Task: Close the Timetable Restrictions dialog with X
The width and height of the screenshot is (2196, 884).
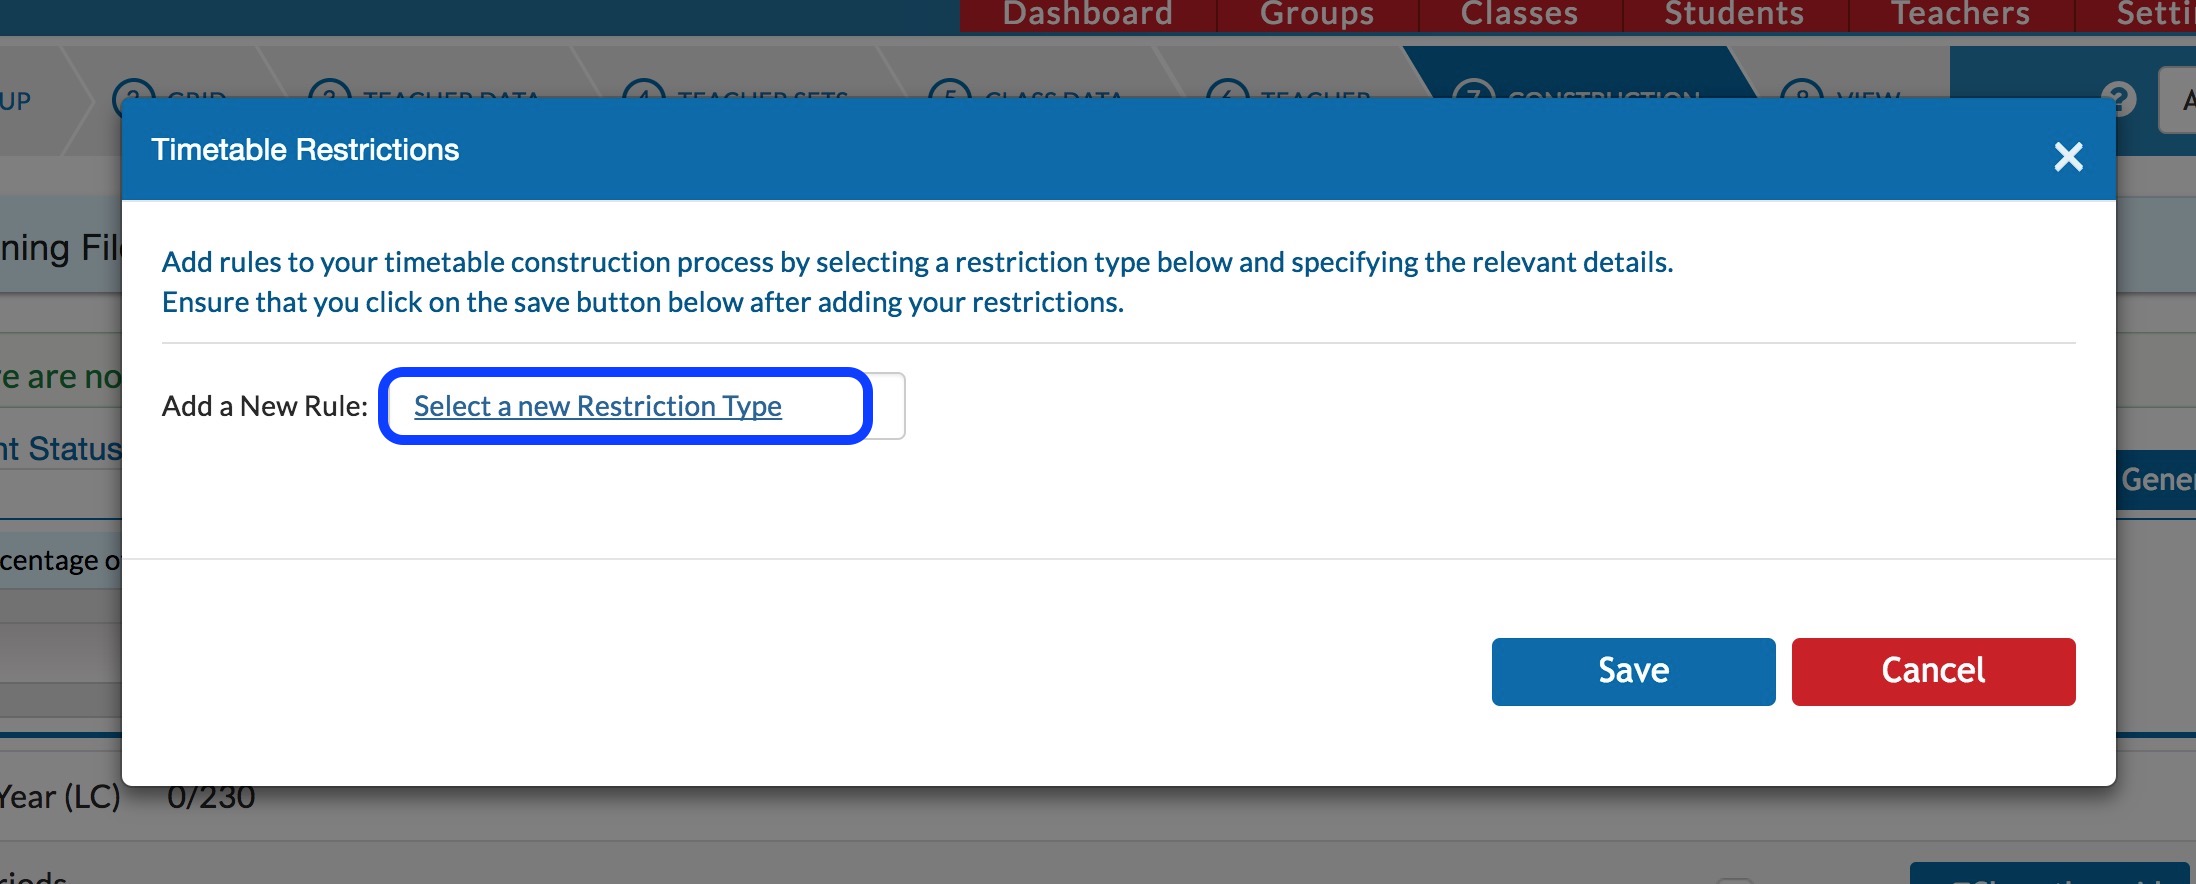Action: pos(2068,156)
